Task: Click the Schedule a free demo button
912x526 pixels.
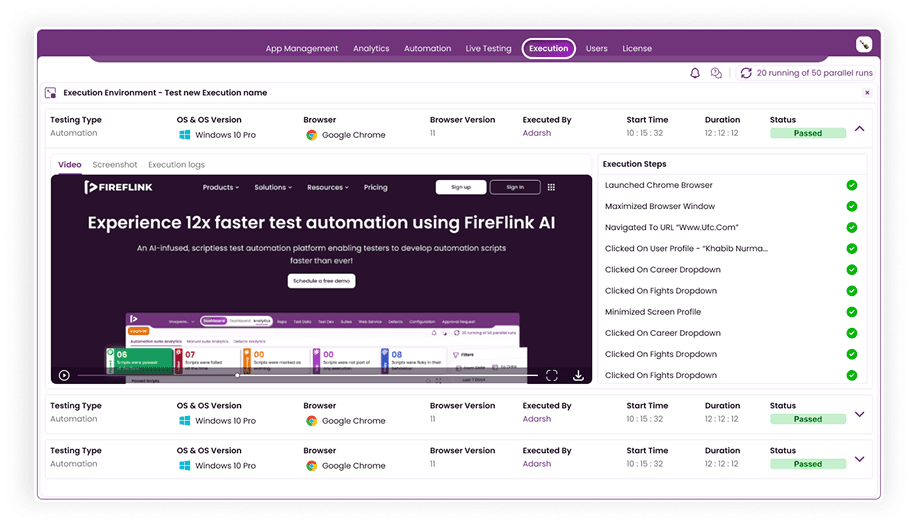Action: tap(321, 281)
